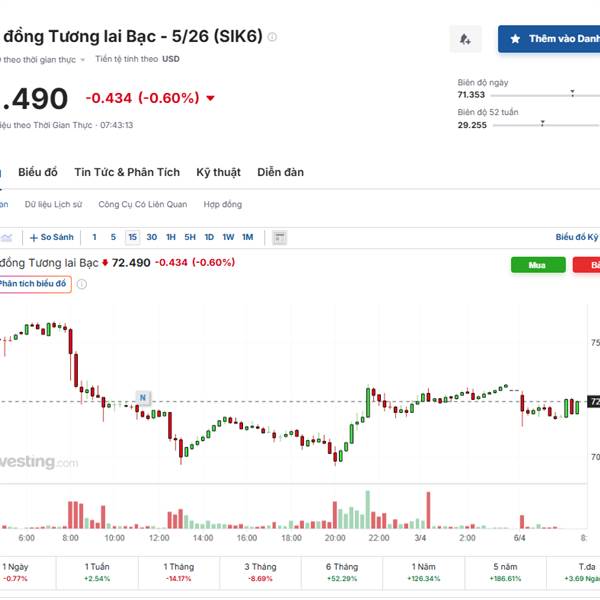Click the So Sánh compare button
Image resolution: width=600 pixels, height=600 pixels.
(x=52, y=237)
